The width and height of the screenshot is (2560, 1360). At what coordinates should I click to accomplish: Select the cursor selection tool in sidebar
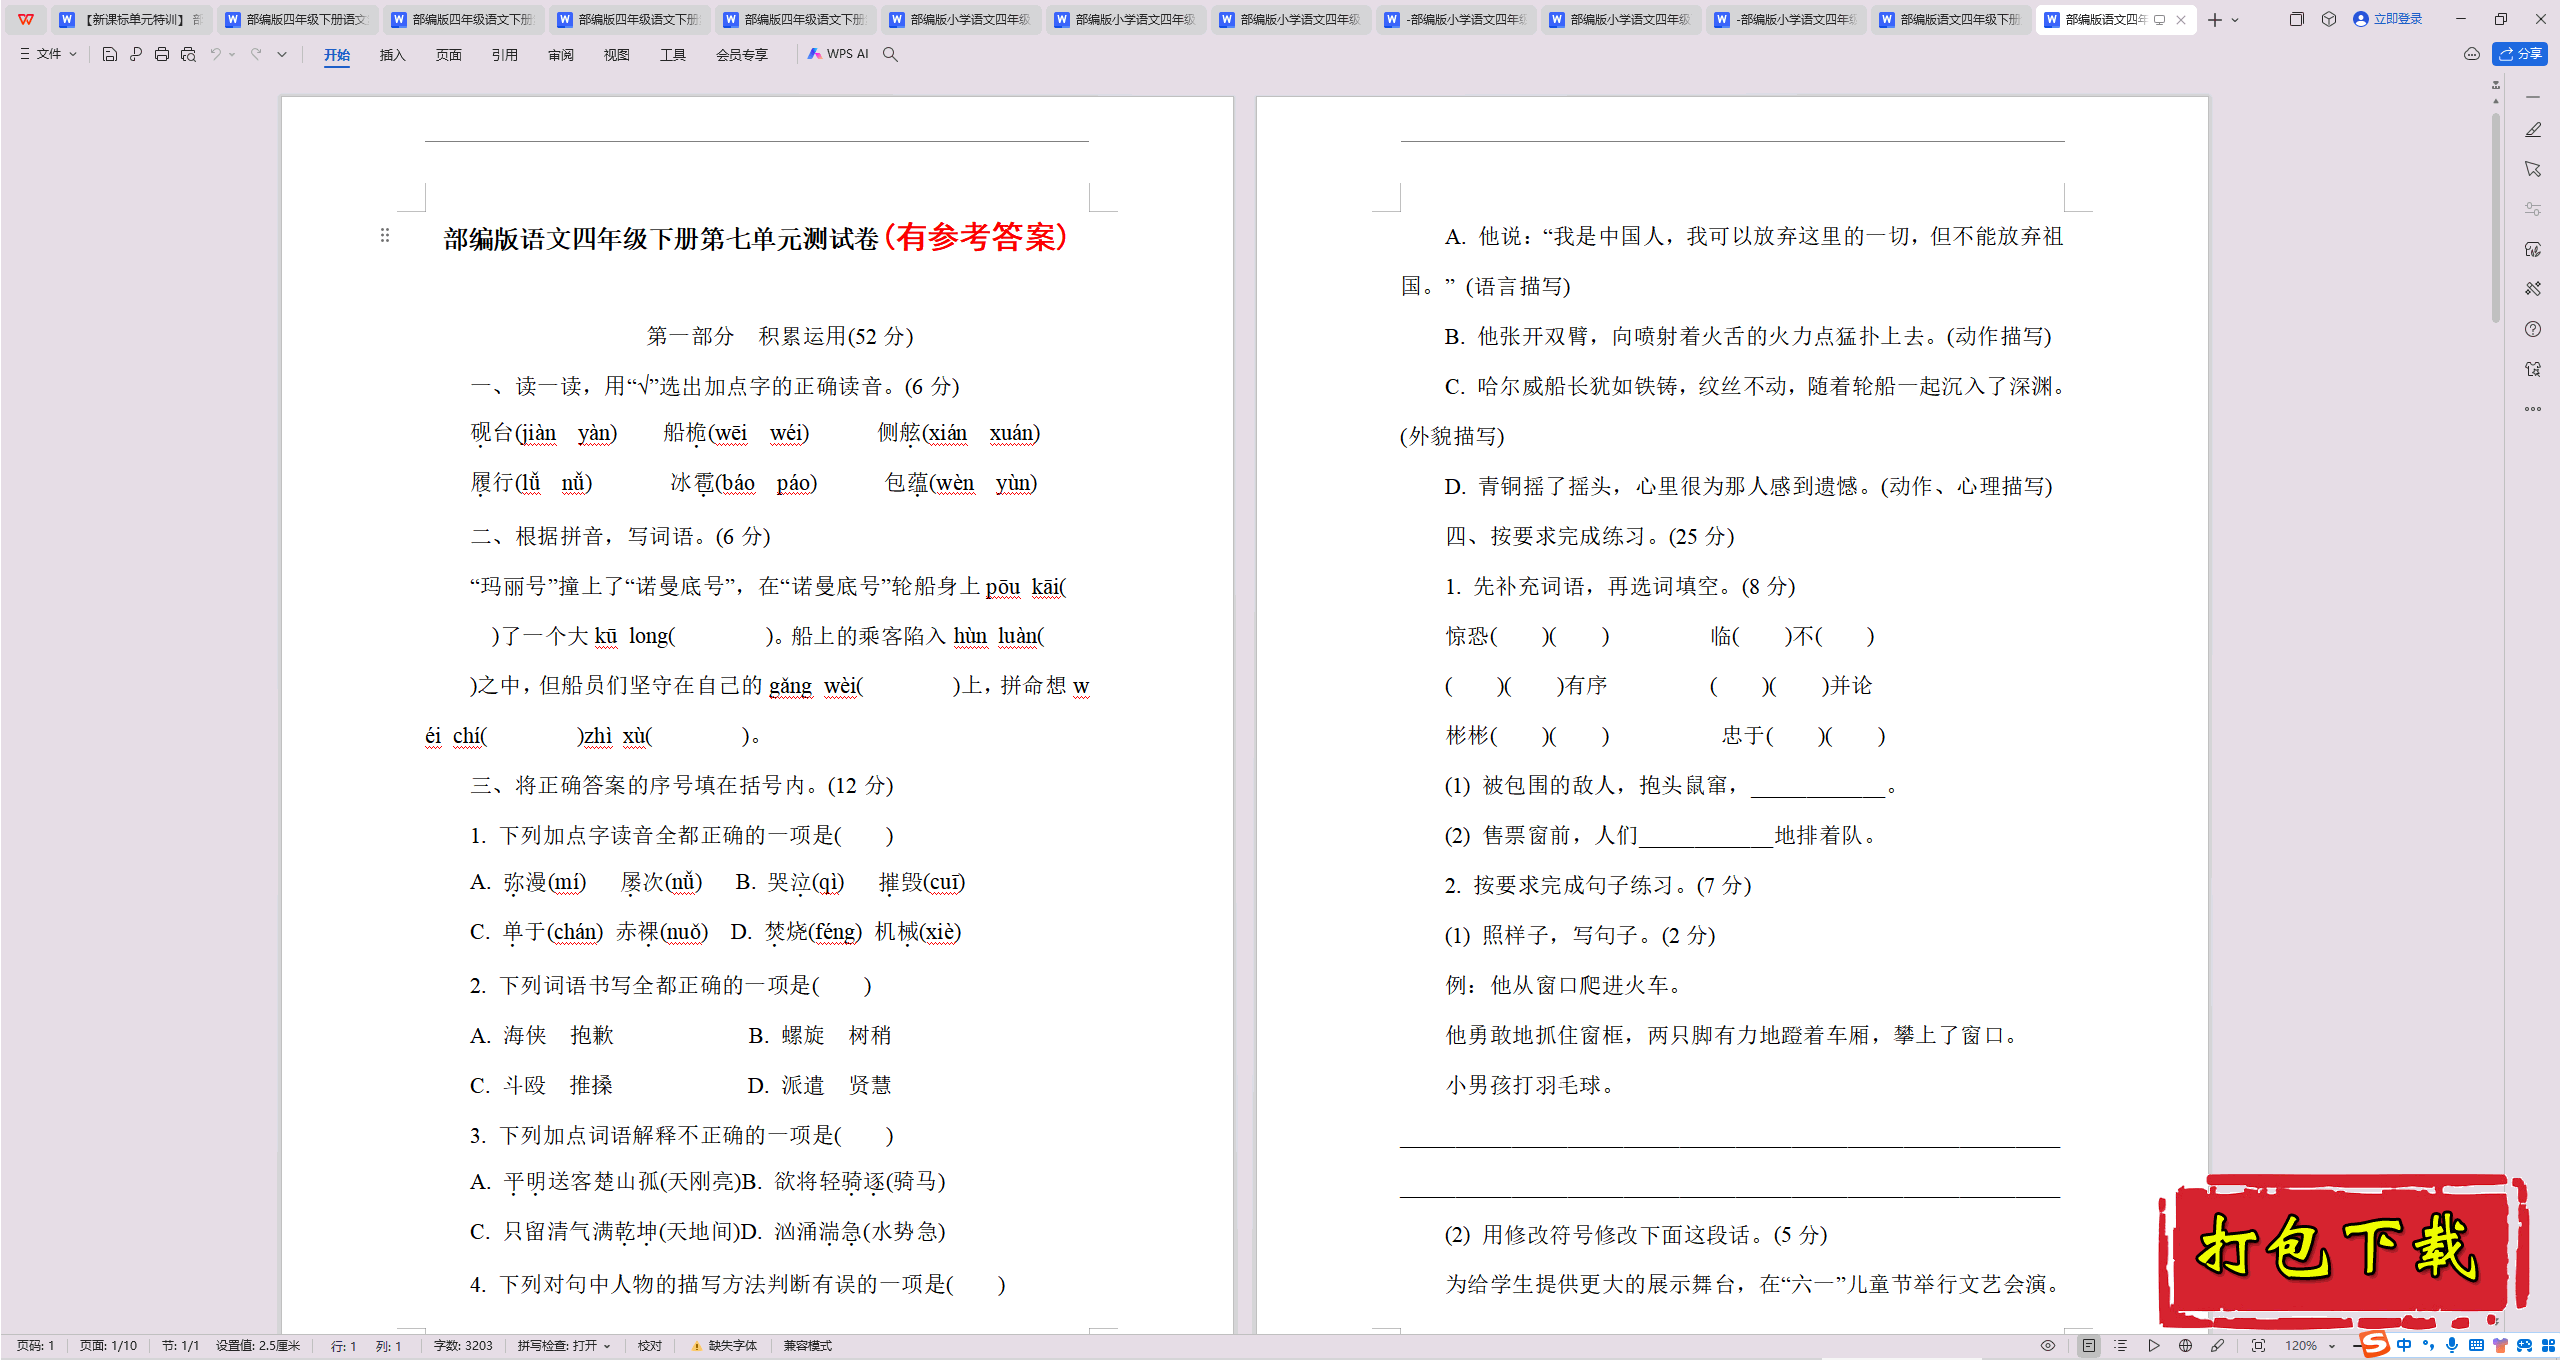[2533, 169]
